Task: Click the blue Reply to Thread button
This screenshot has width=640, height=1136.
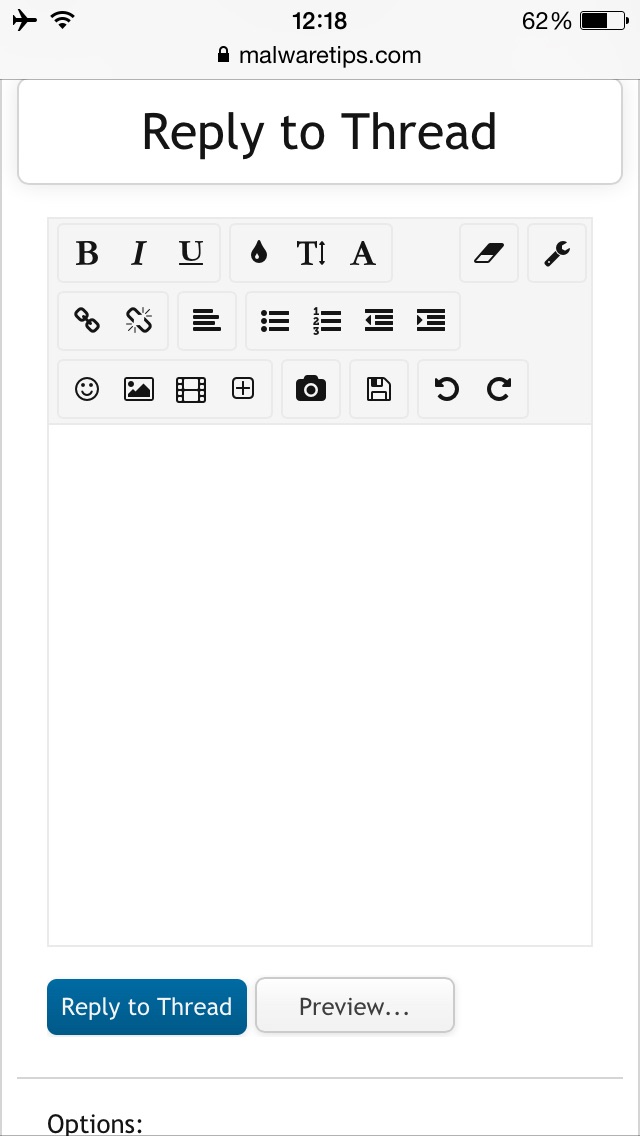Action: point(147,1006)
